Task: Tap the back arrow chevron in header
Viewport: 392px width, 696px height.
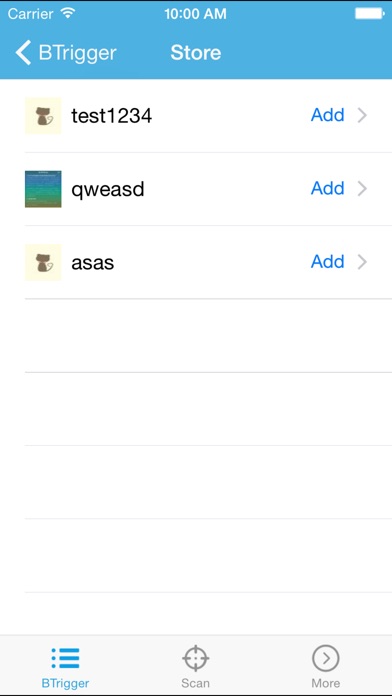Action: [23, 52]
